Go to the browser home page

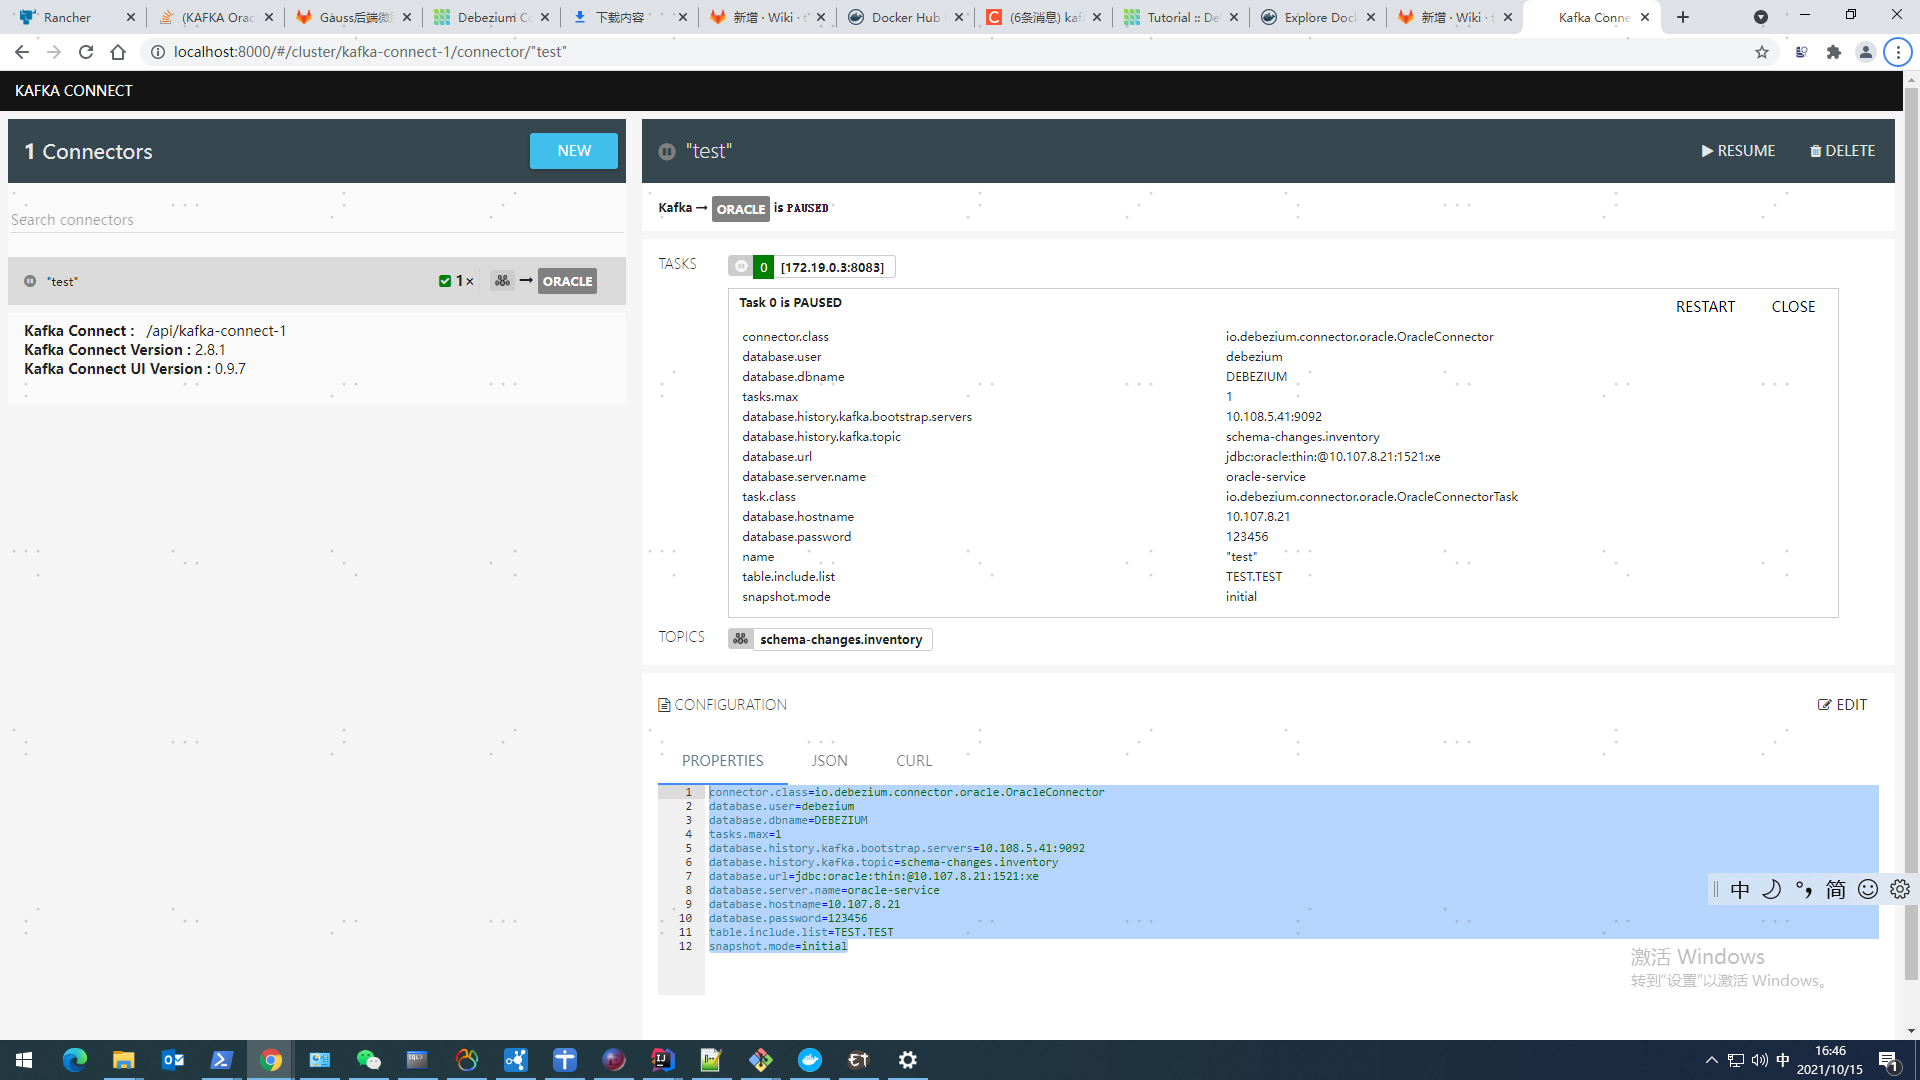pyautogui.click(x=118, y=52)
